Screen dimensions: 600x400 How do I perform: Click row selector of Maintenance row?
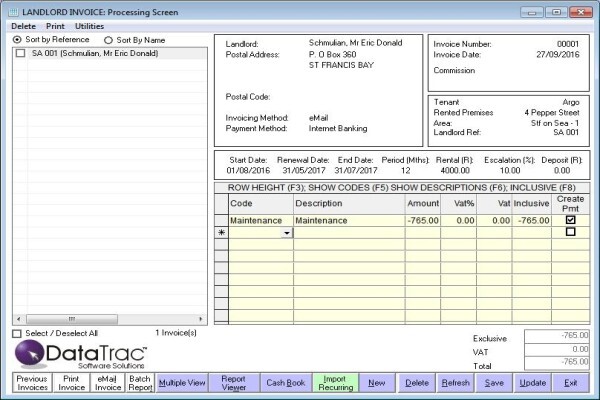point(222,220)
